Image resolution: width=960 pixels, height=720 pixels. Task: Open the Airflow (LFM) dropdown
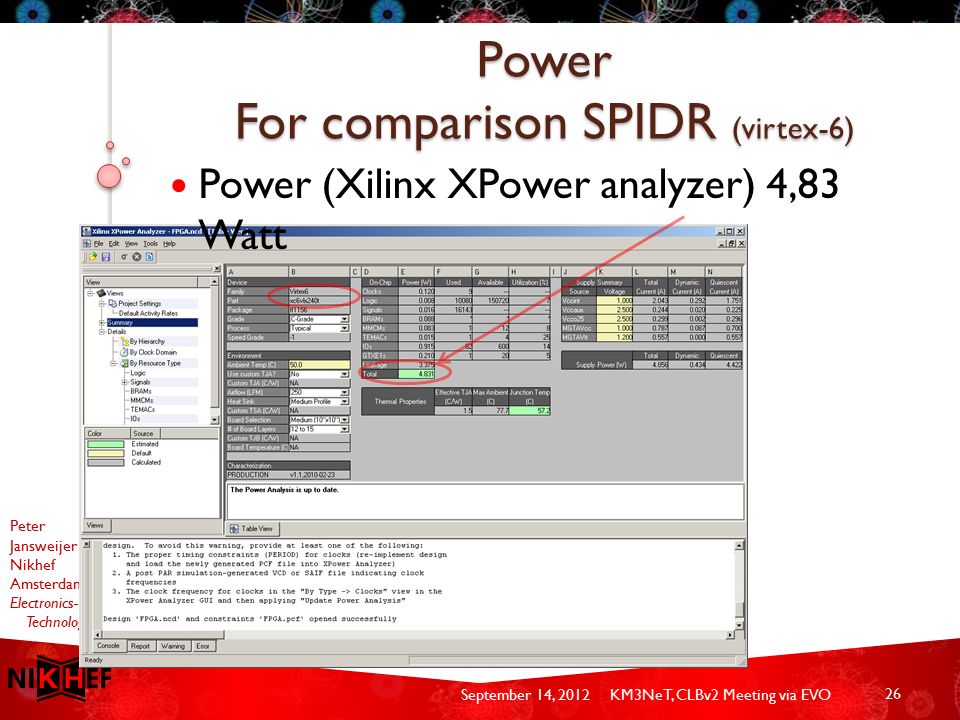click(x=345, y=392)
